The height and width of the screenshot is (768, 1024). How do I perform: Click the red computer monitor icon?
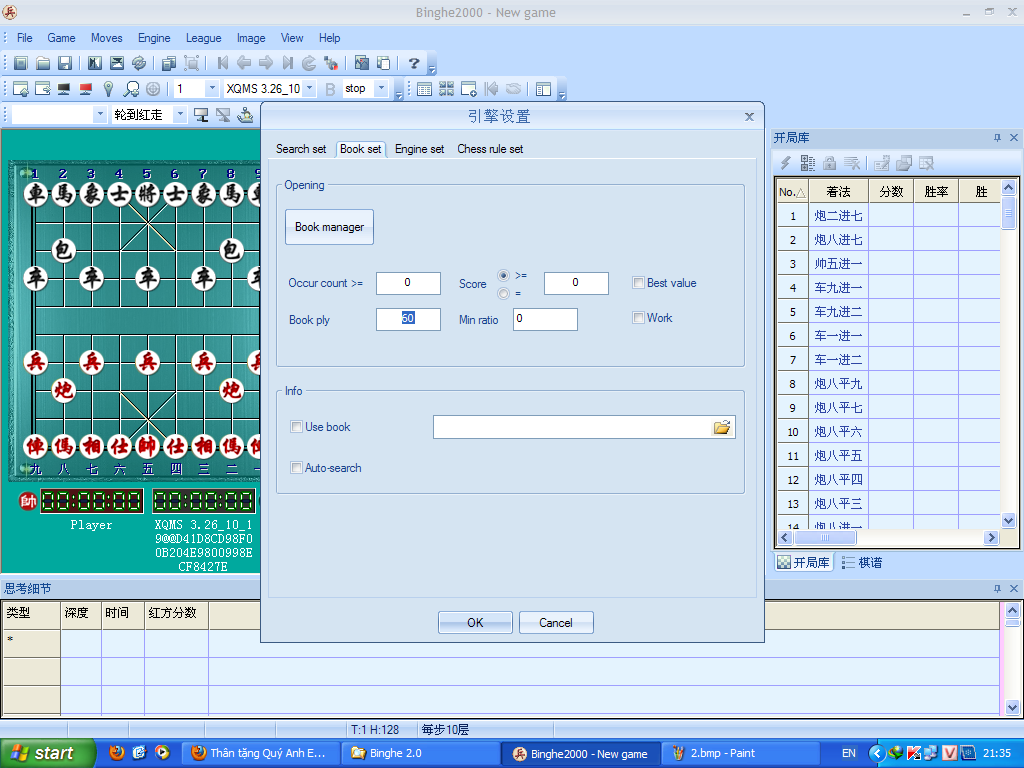(86, 89)
